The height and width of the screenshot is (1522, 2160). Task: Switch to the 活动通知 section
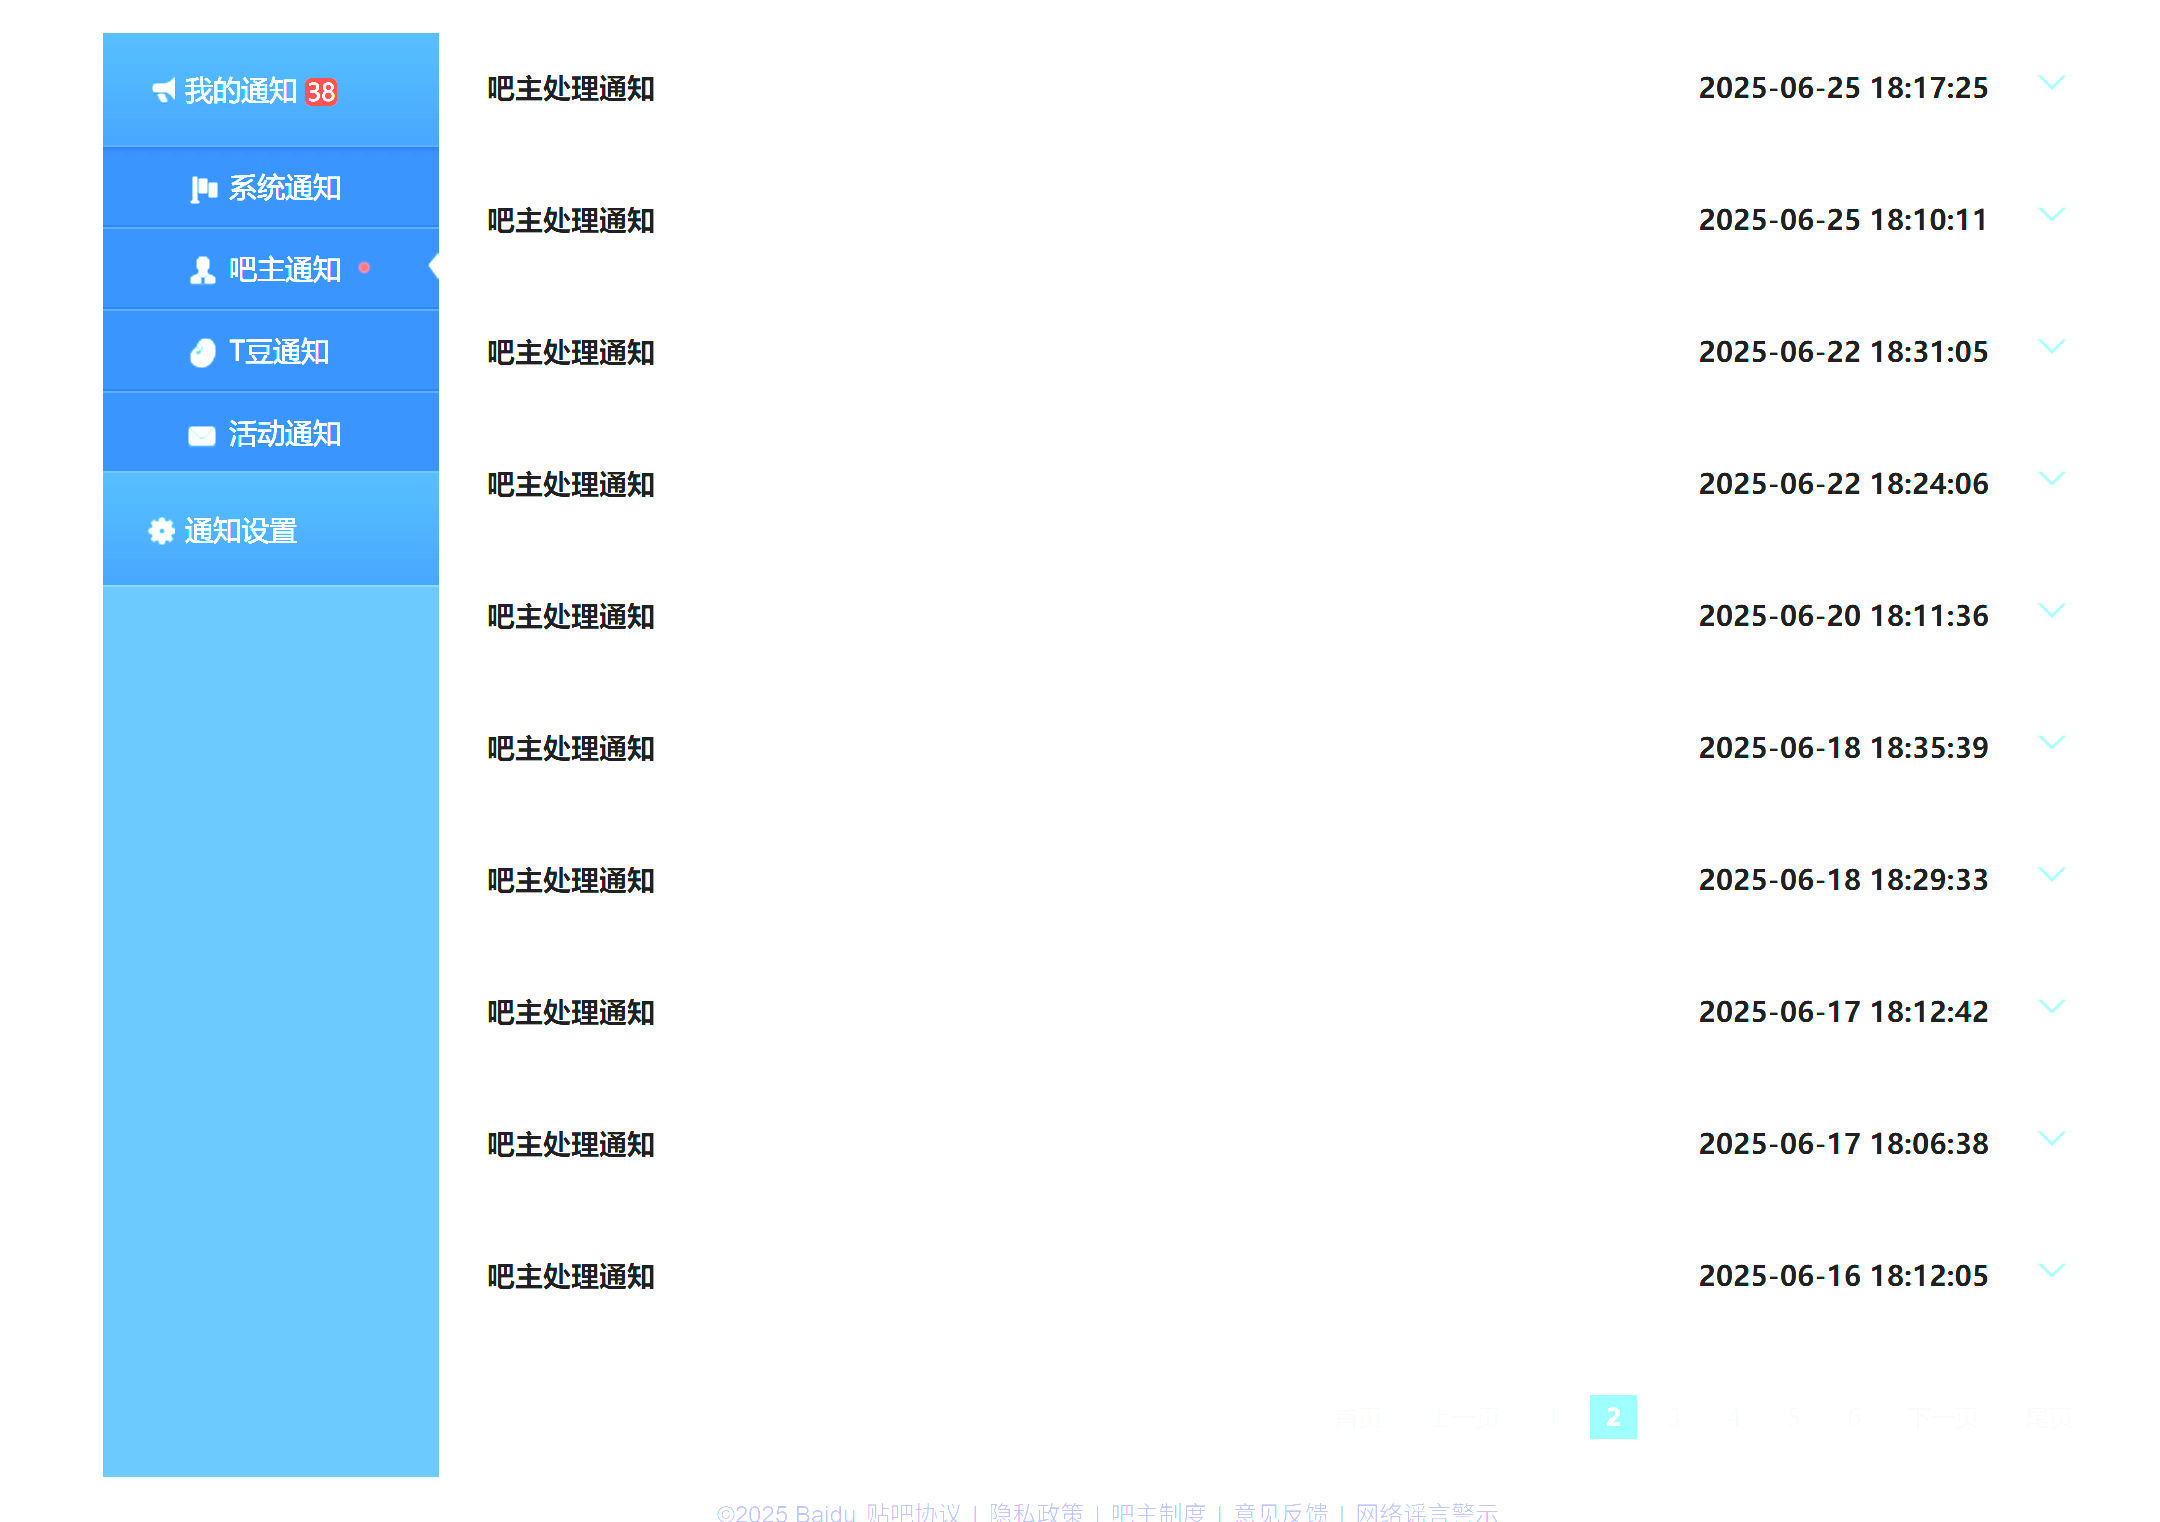285,434
